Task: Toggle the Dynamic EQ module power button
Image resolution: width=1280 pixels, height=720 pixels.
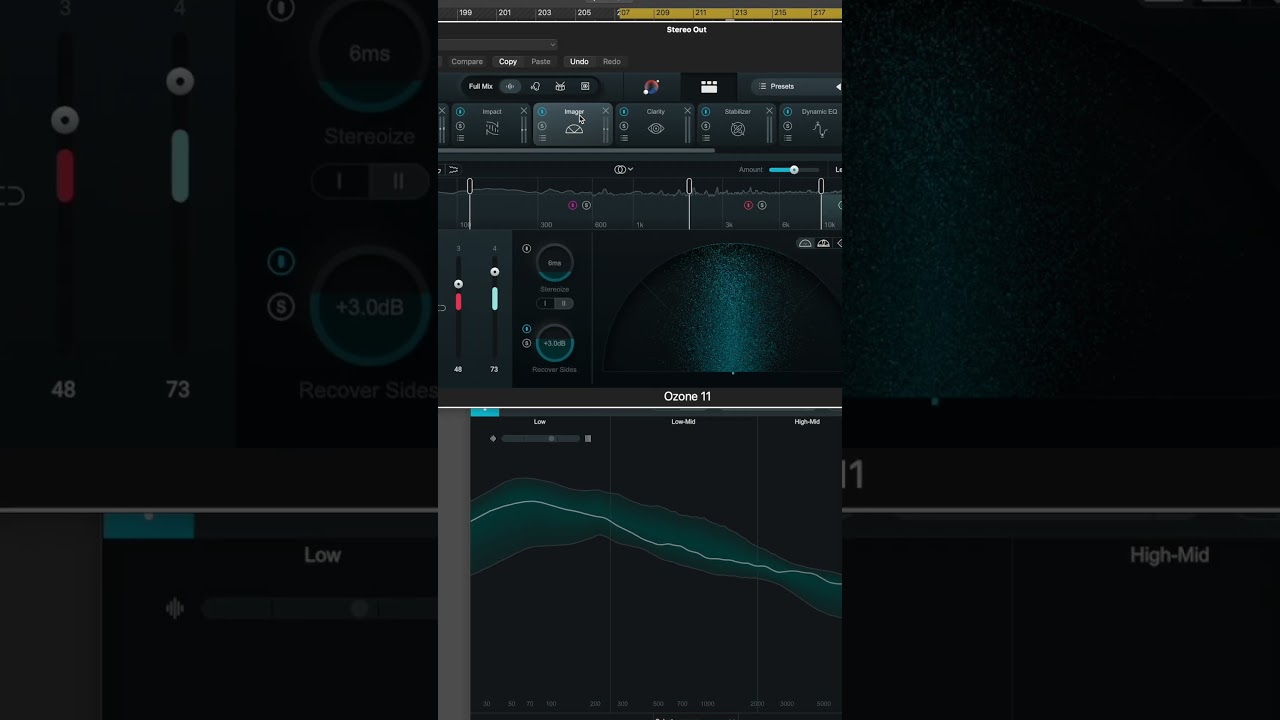Action: pyautogui.click(x=787, y=112)
